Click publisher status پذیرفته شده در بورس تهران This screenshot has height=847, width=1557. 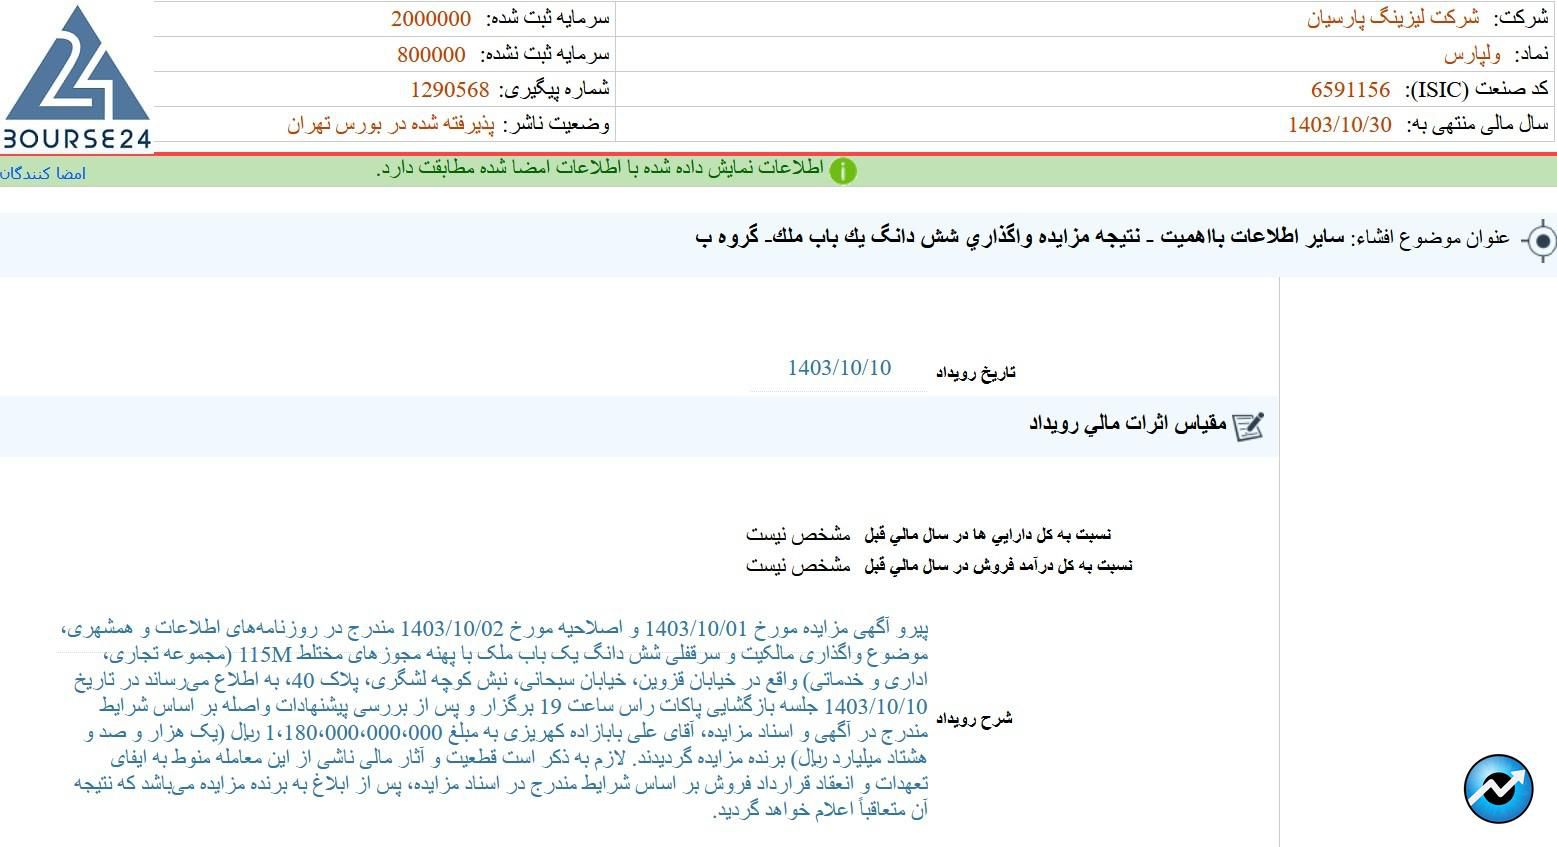[x=391, y=125]
